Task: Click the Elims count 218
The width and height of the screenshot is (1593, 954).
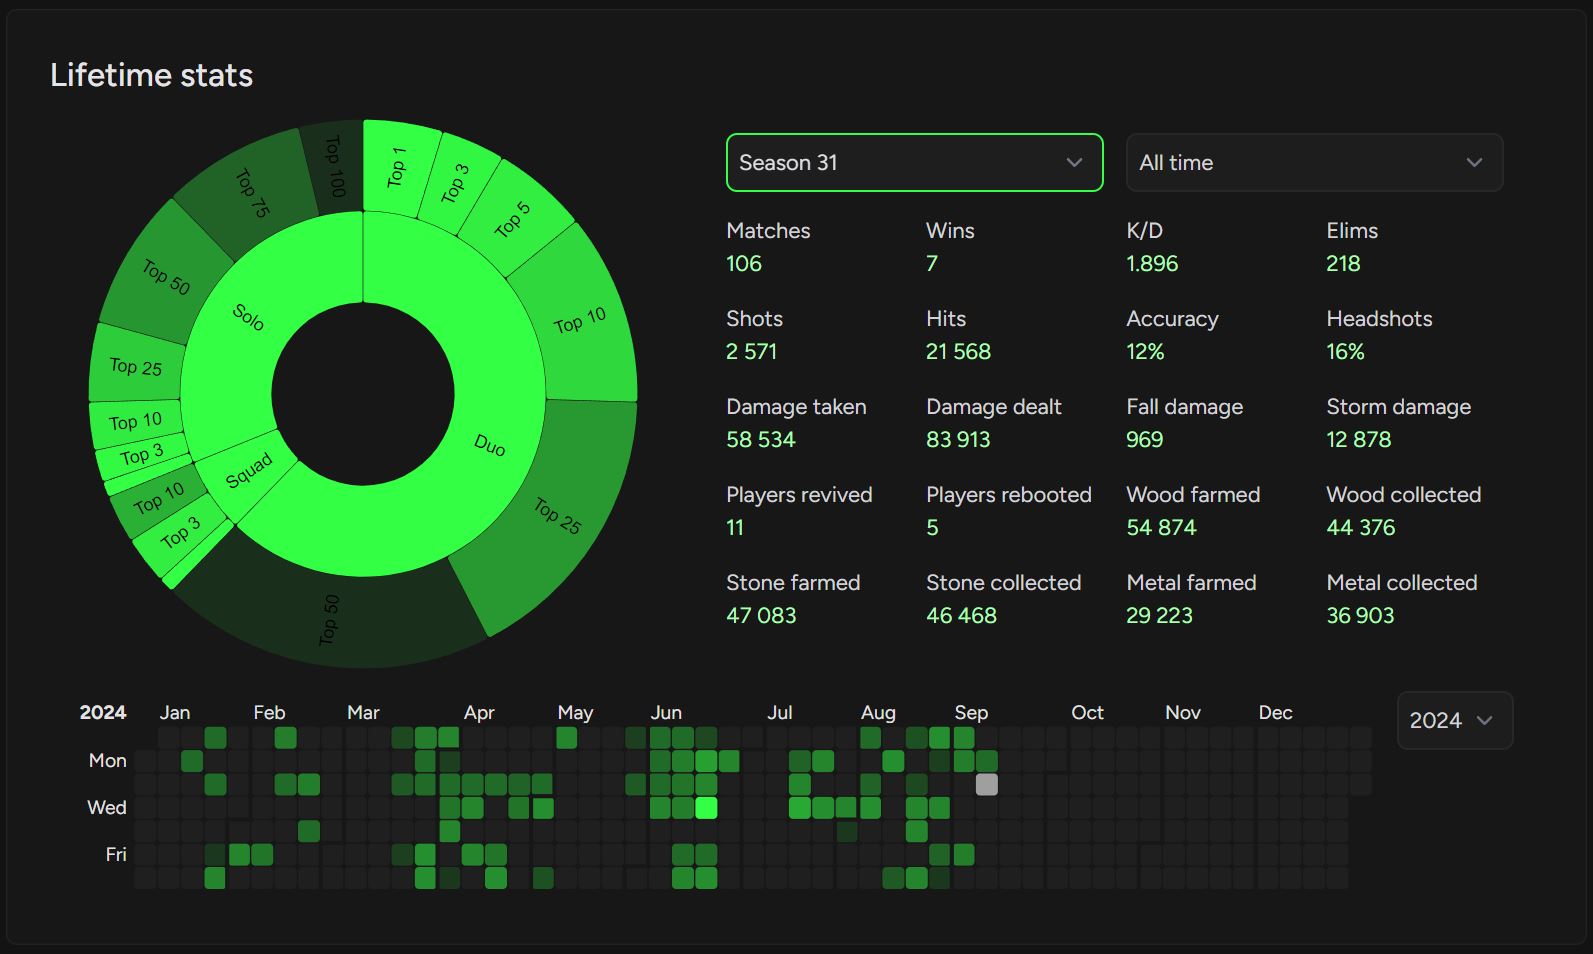Action: 1343,264
